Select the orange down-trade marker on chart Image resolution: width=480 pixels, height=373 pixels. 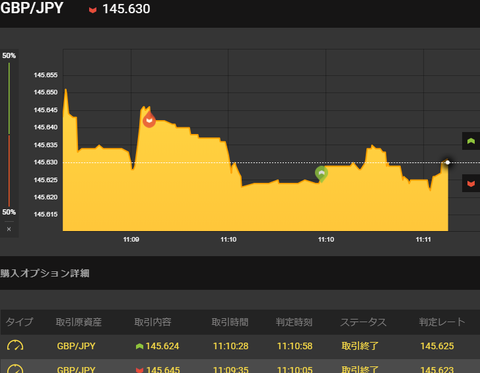149,120
